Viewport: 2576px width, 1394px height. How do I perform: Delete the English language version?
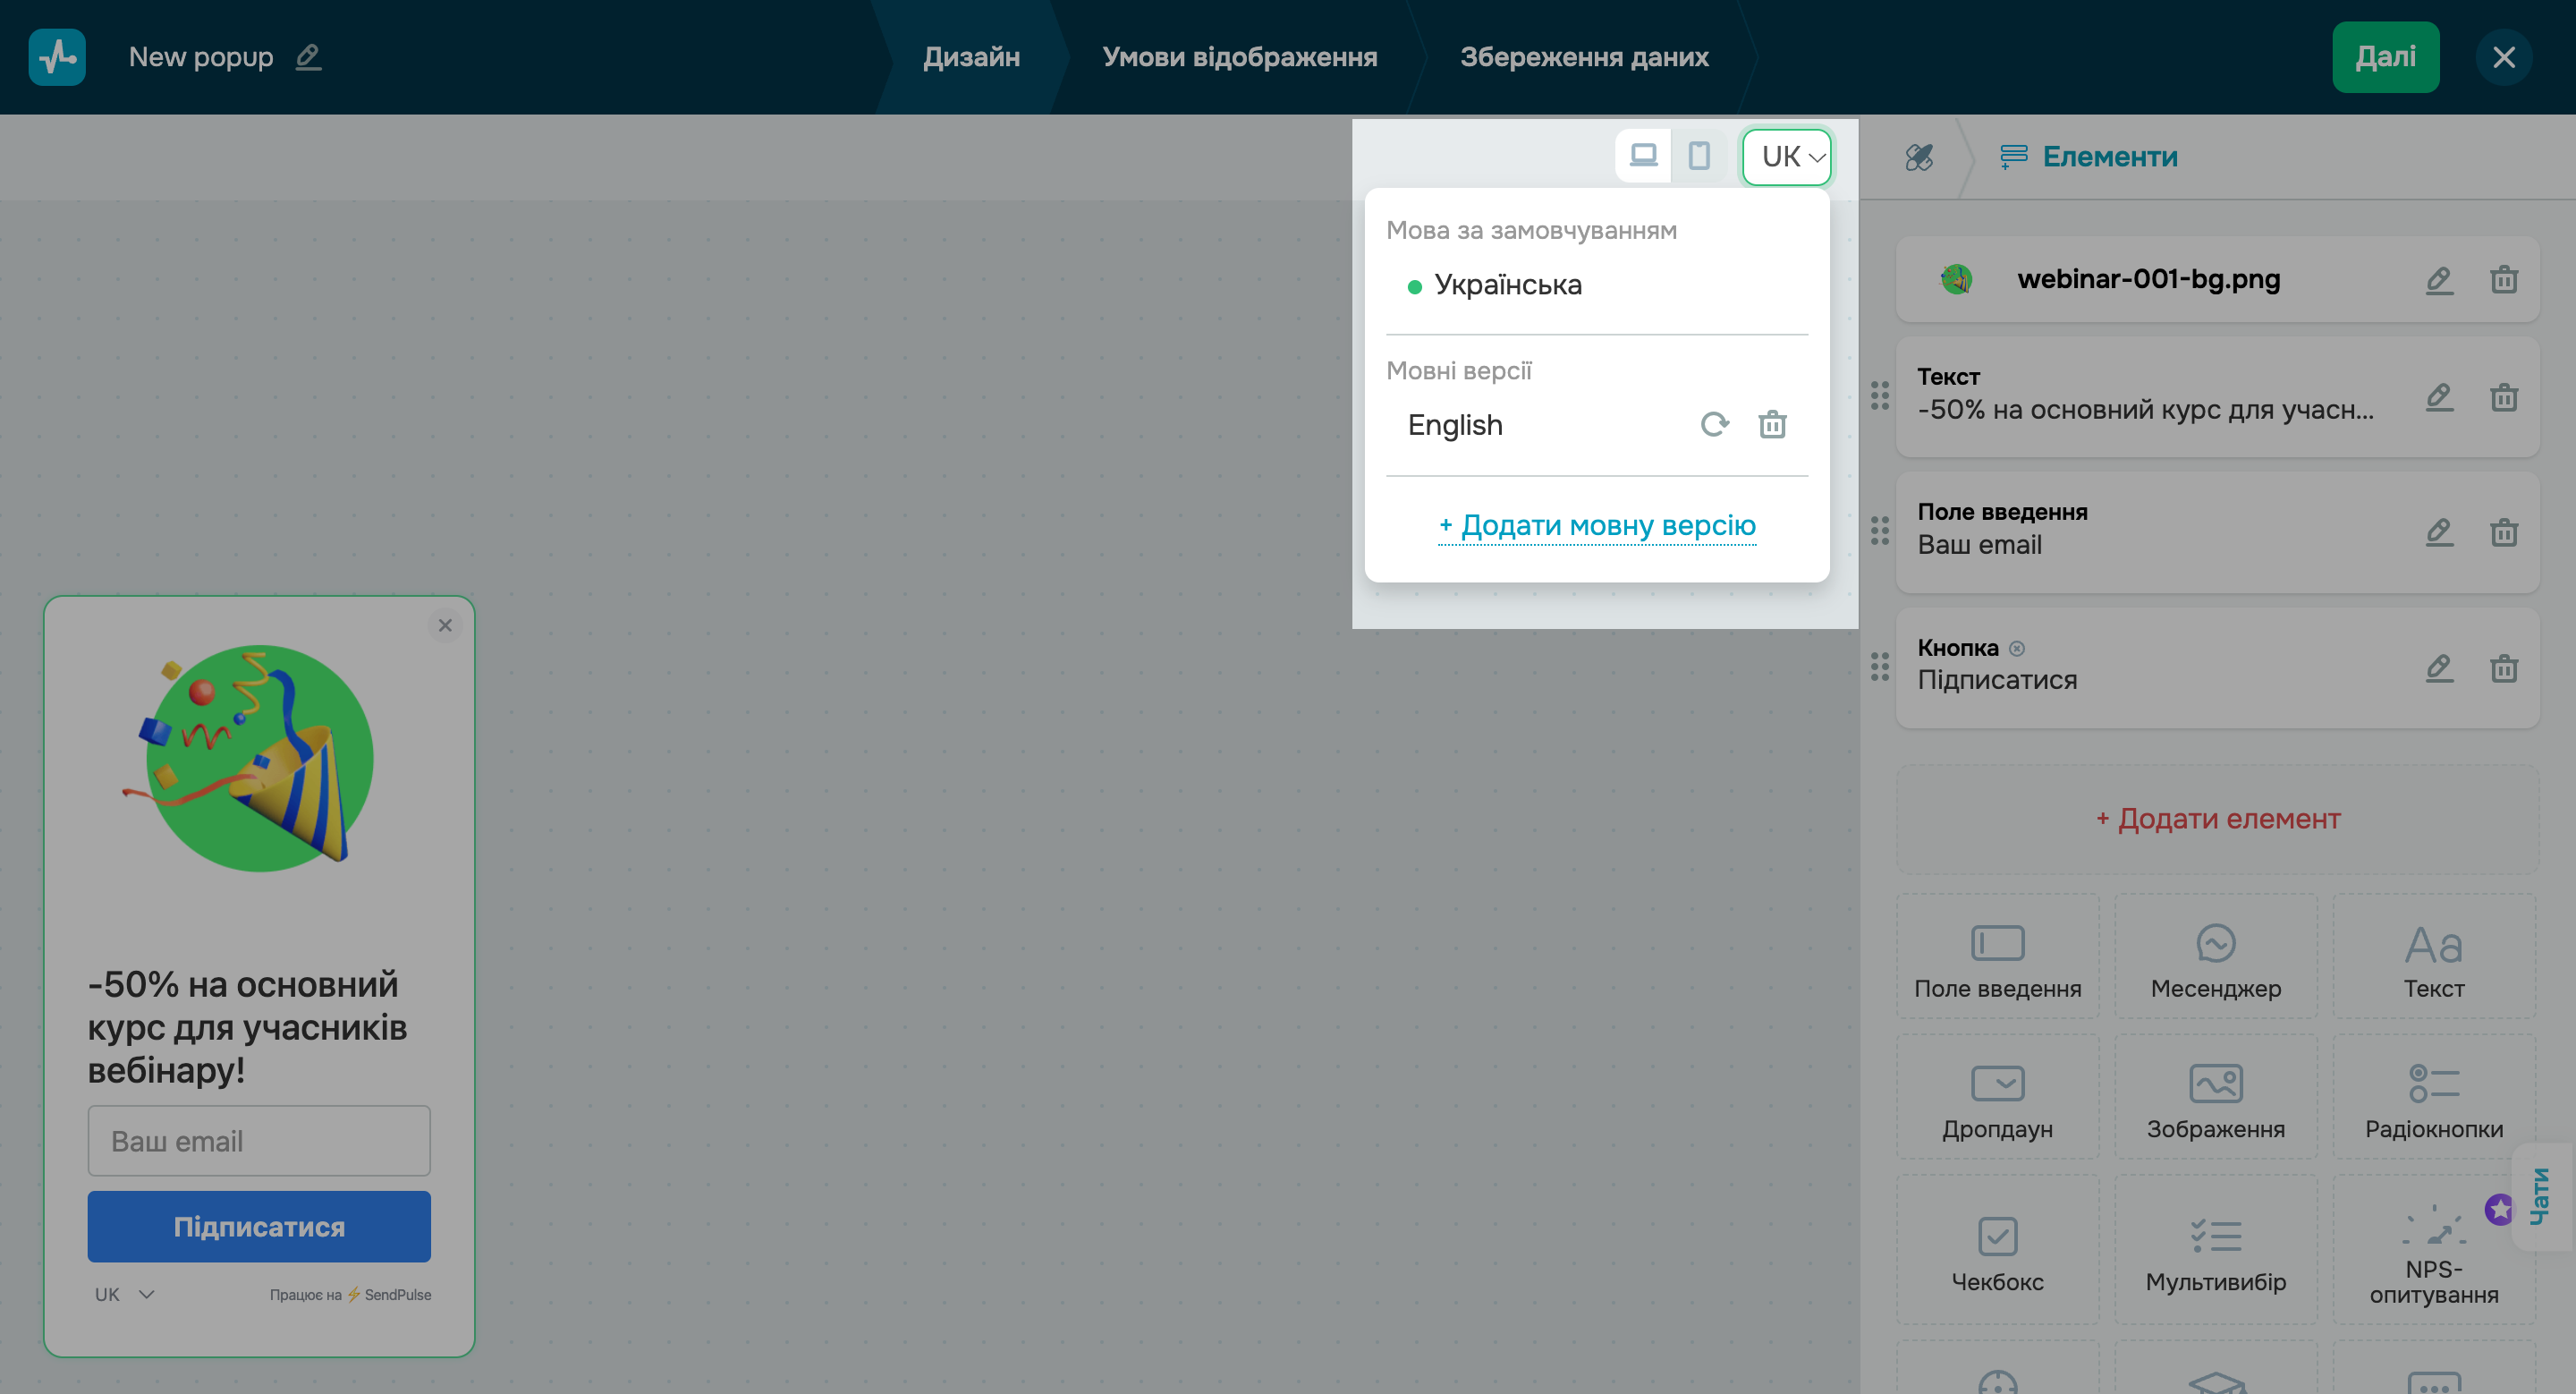pyautogui.click(x=1772, y=425)
